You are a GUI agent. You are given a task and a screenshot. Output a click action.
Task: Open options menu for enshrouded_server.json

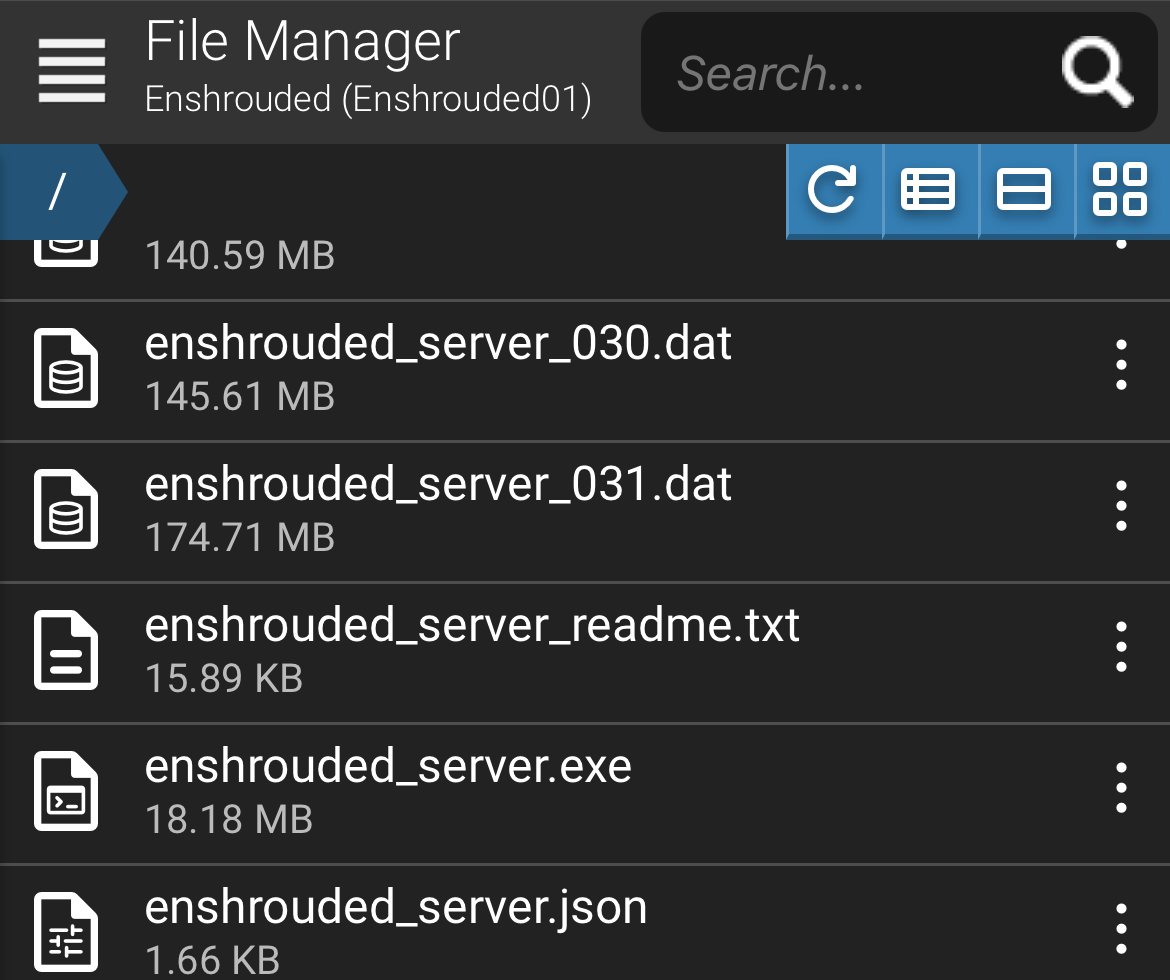pyautogui.click(x=1121, y=929)
